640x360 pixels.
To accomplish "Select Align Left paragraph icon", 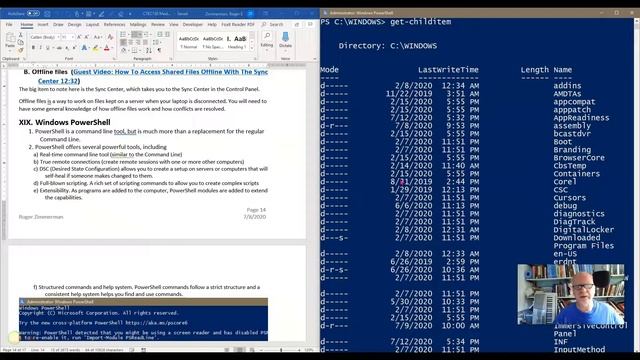I will pyautogui.click(x=123, y=42).
